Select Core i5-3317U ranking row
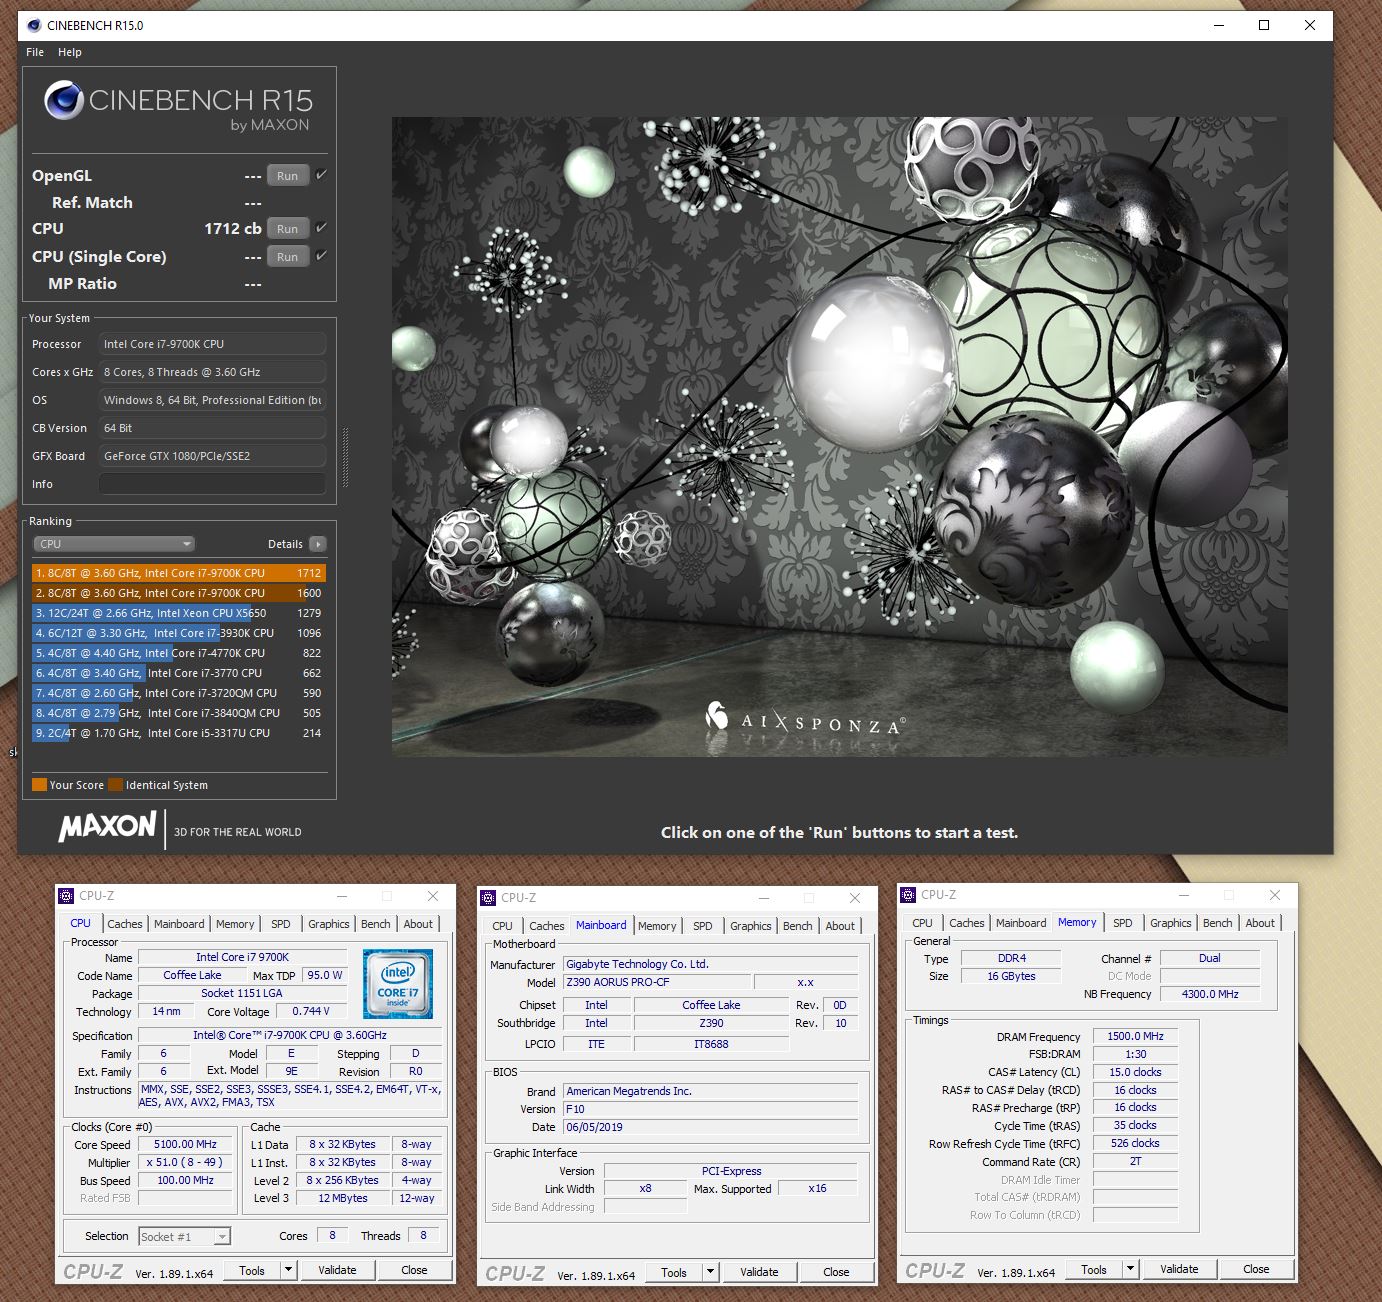Image resolution: width=1382 pixels, height=1302 pixels. pos(179,733)
